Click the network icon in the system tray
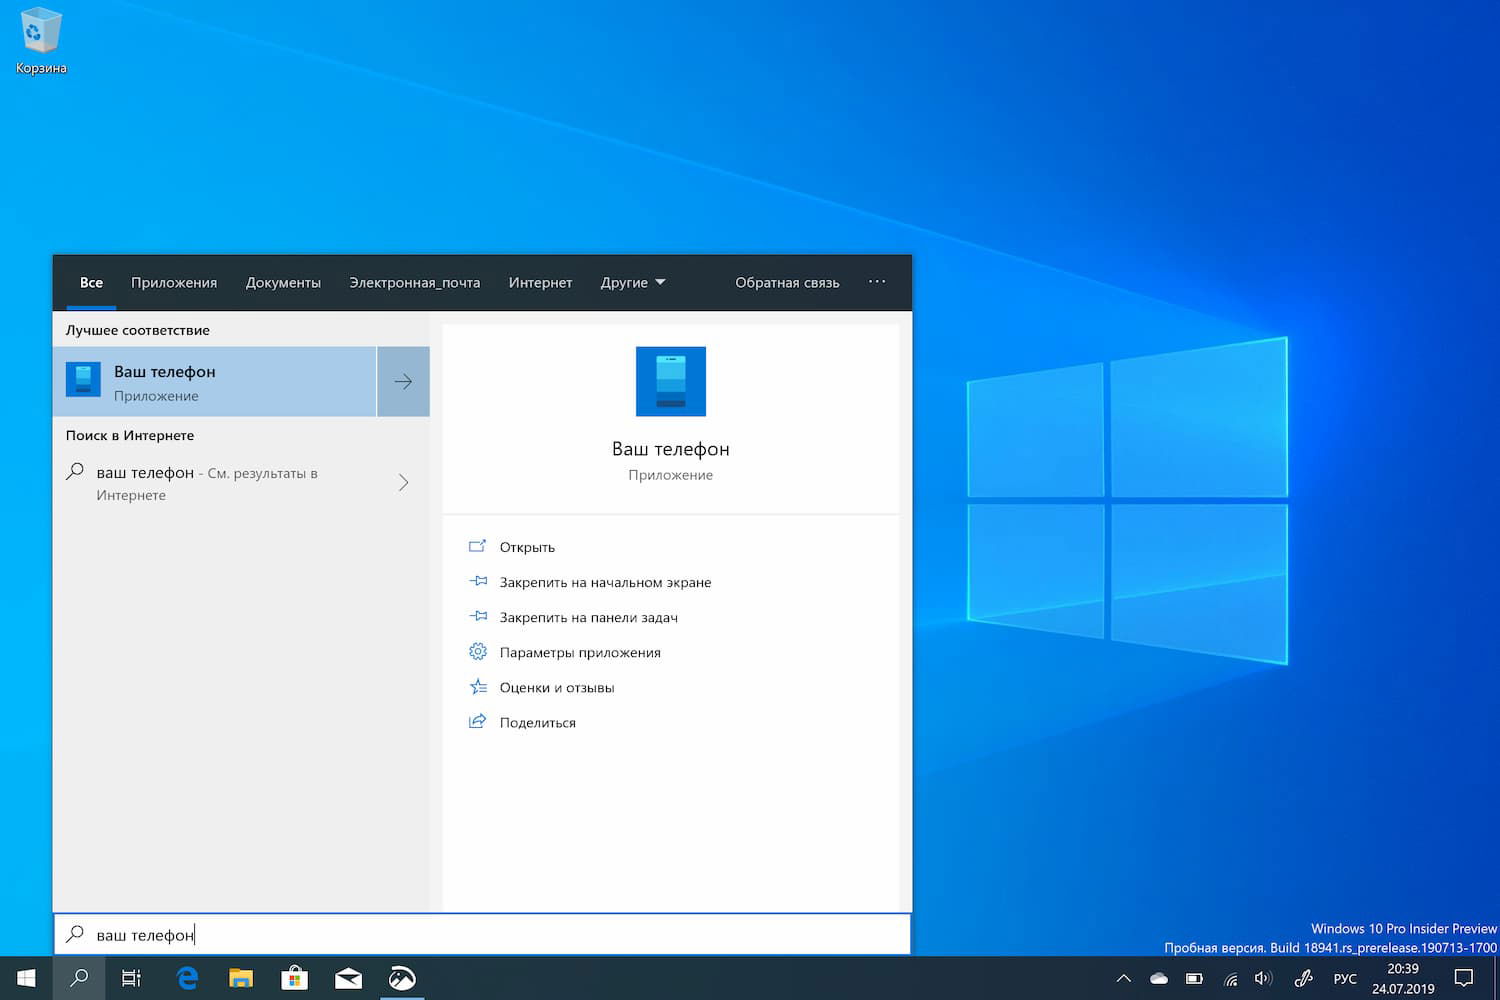This screenshot has height=1000, width=1500. [1231, 977]
